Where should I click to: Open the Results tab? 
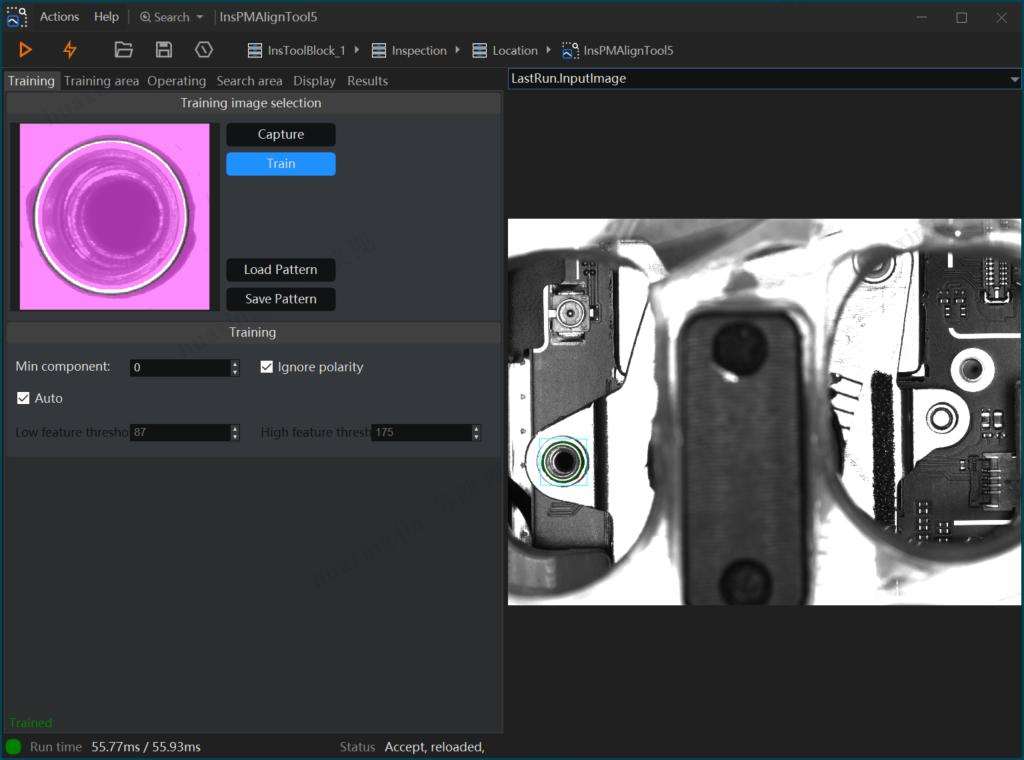[367, 81]
